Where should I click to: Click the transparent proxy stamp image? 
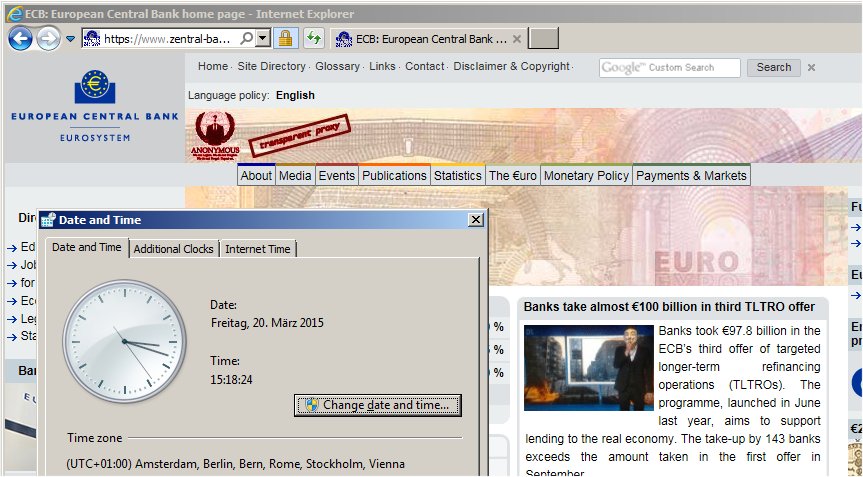coord(299,135)
